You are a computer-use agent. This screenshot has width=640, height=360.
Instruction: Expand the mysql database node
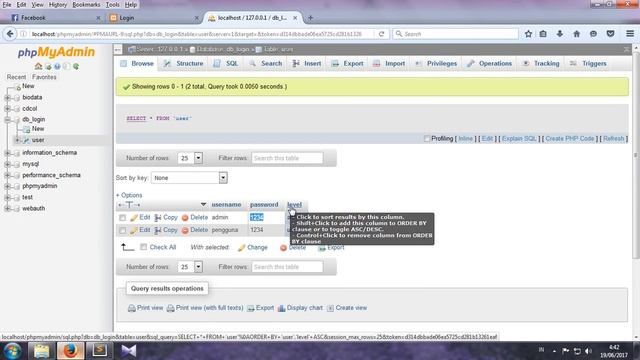click(x=7, y=164)
